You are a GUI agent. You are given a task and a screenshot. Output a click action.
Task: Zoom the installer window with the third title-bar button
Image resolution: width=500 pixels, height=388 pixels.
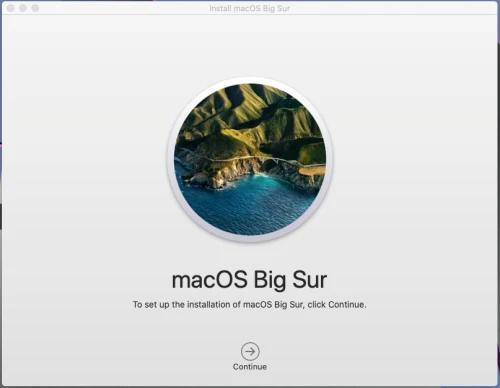35,8
